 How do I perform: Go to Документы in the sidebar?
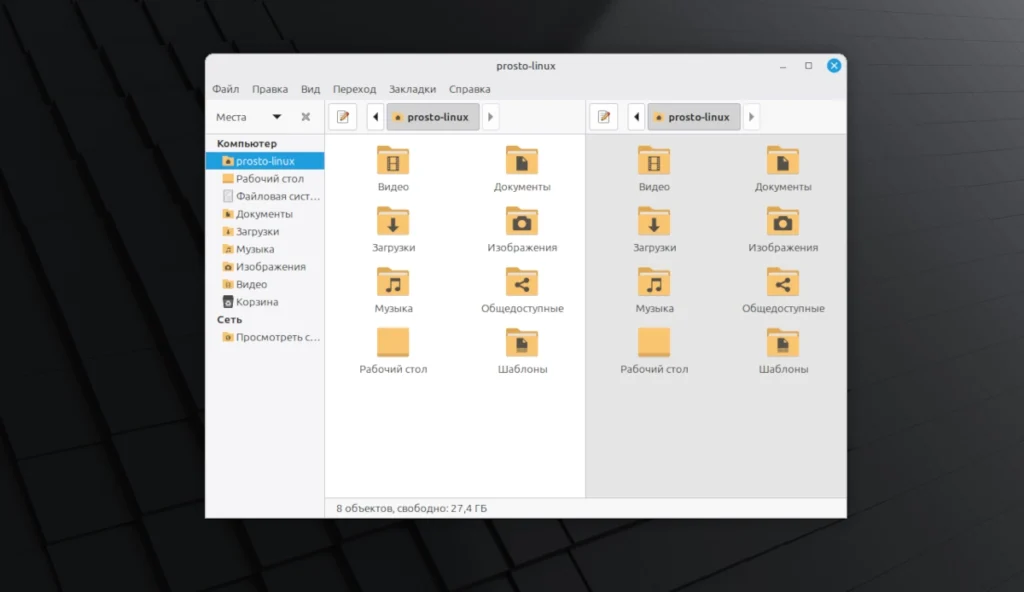point(265,214)
